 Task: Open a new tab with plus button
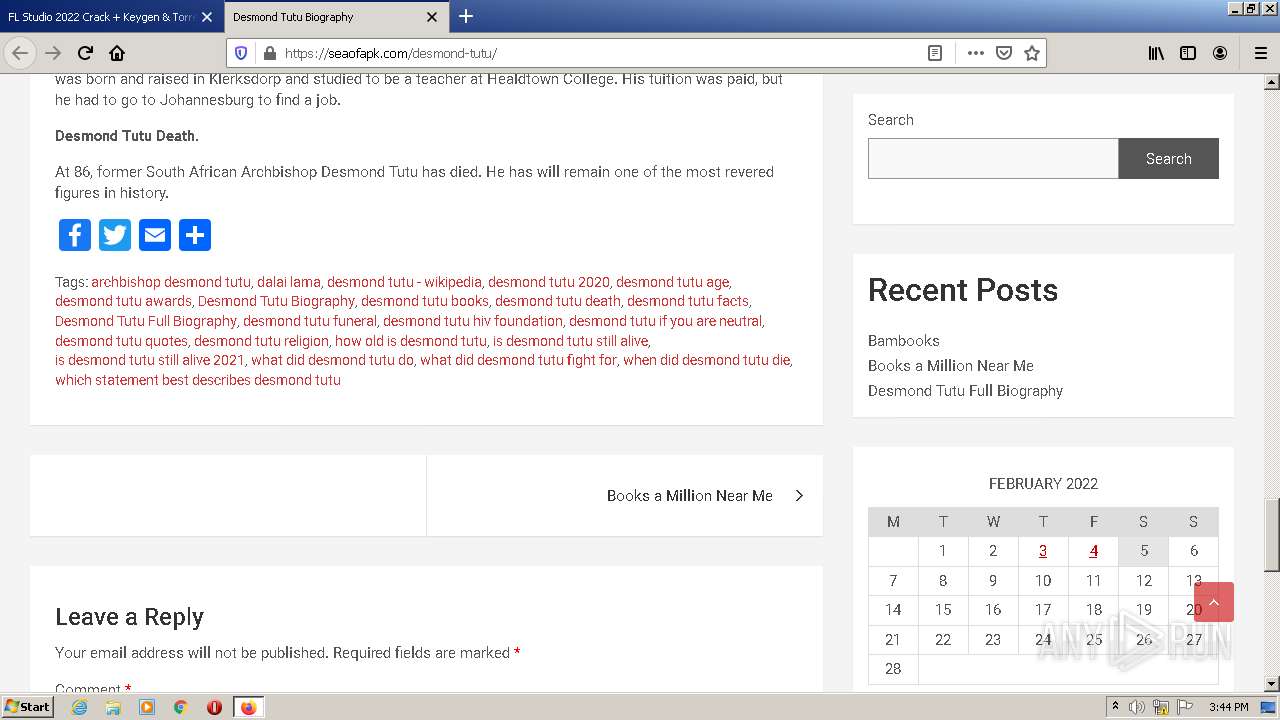(x=466, y=16)
